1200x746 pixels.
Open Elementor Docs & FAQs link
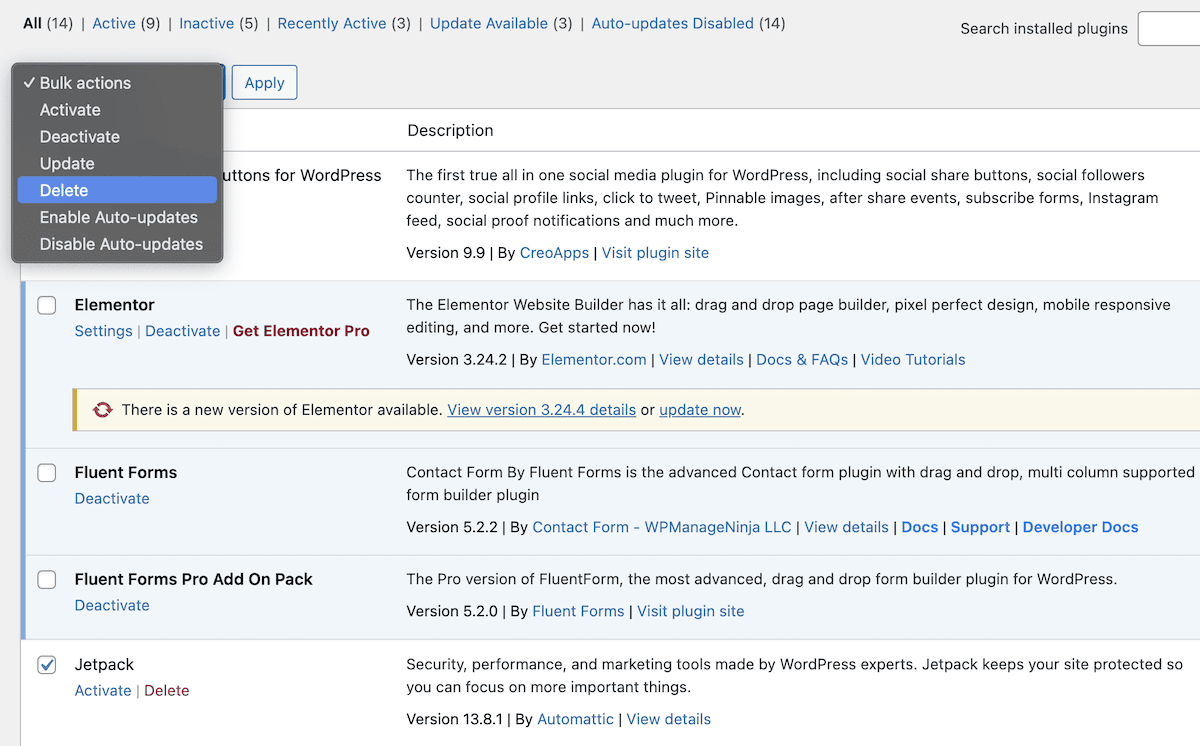point(802,359)
